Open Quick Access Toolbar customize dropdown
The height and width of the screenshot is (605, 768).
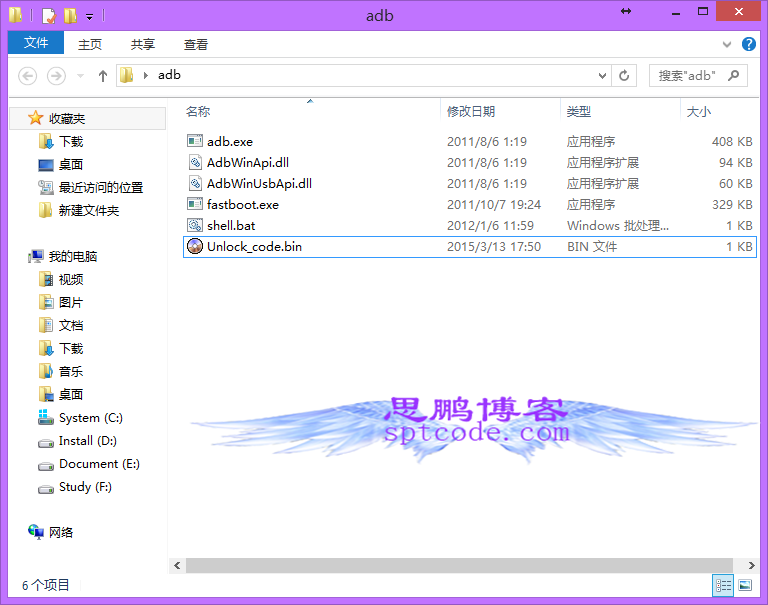pos(90,16)
